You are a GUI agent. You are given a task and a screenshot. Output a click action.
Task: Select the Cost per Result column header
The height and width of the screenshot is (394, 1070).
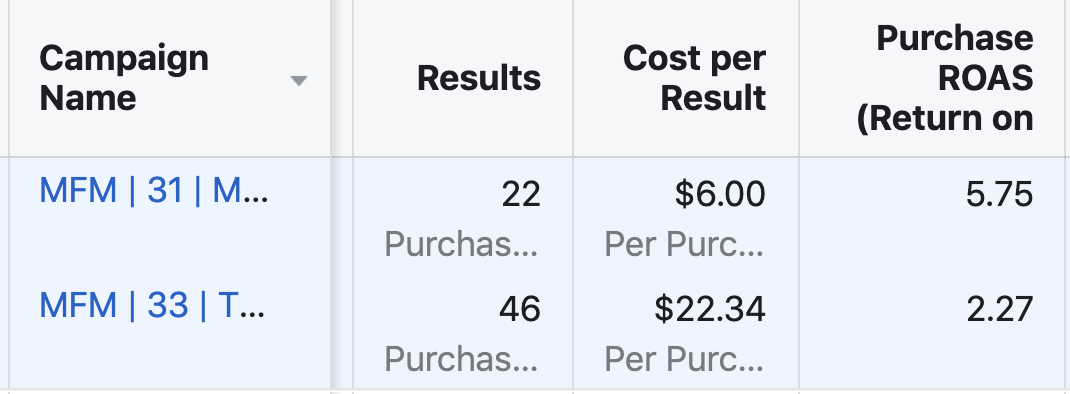[694, 78]
